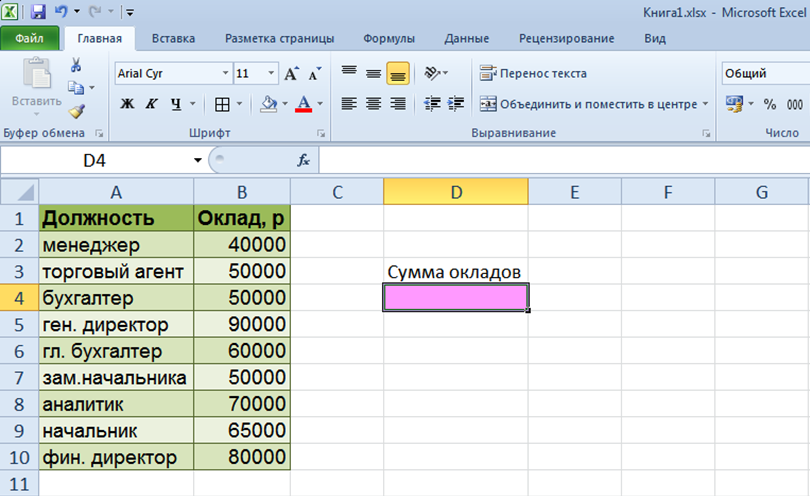Toggle bottom vertical alignment
Image resolution: width=810 pixels, height=496 pixels.
pyautogui.click(x=397, y=73)
